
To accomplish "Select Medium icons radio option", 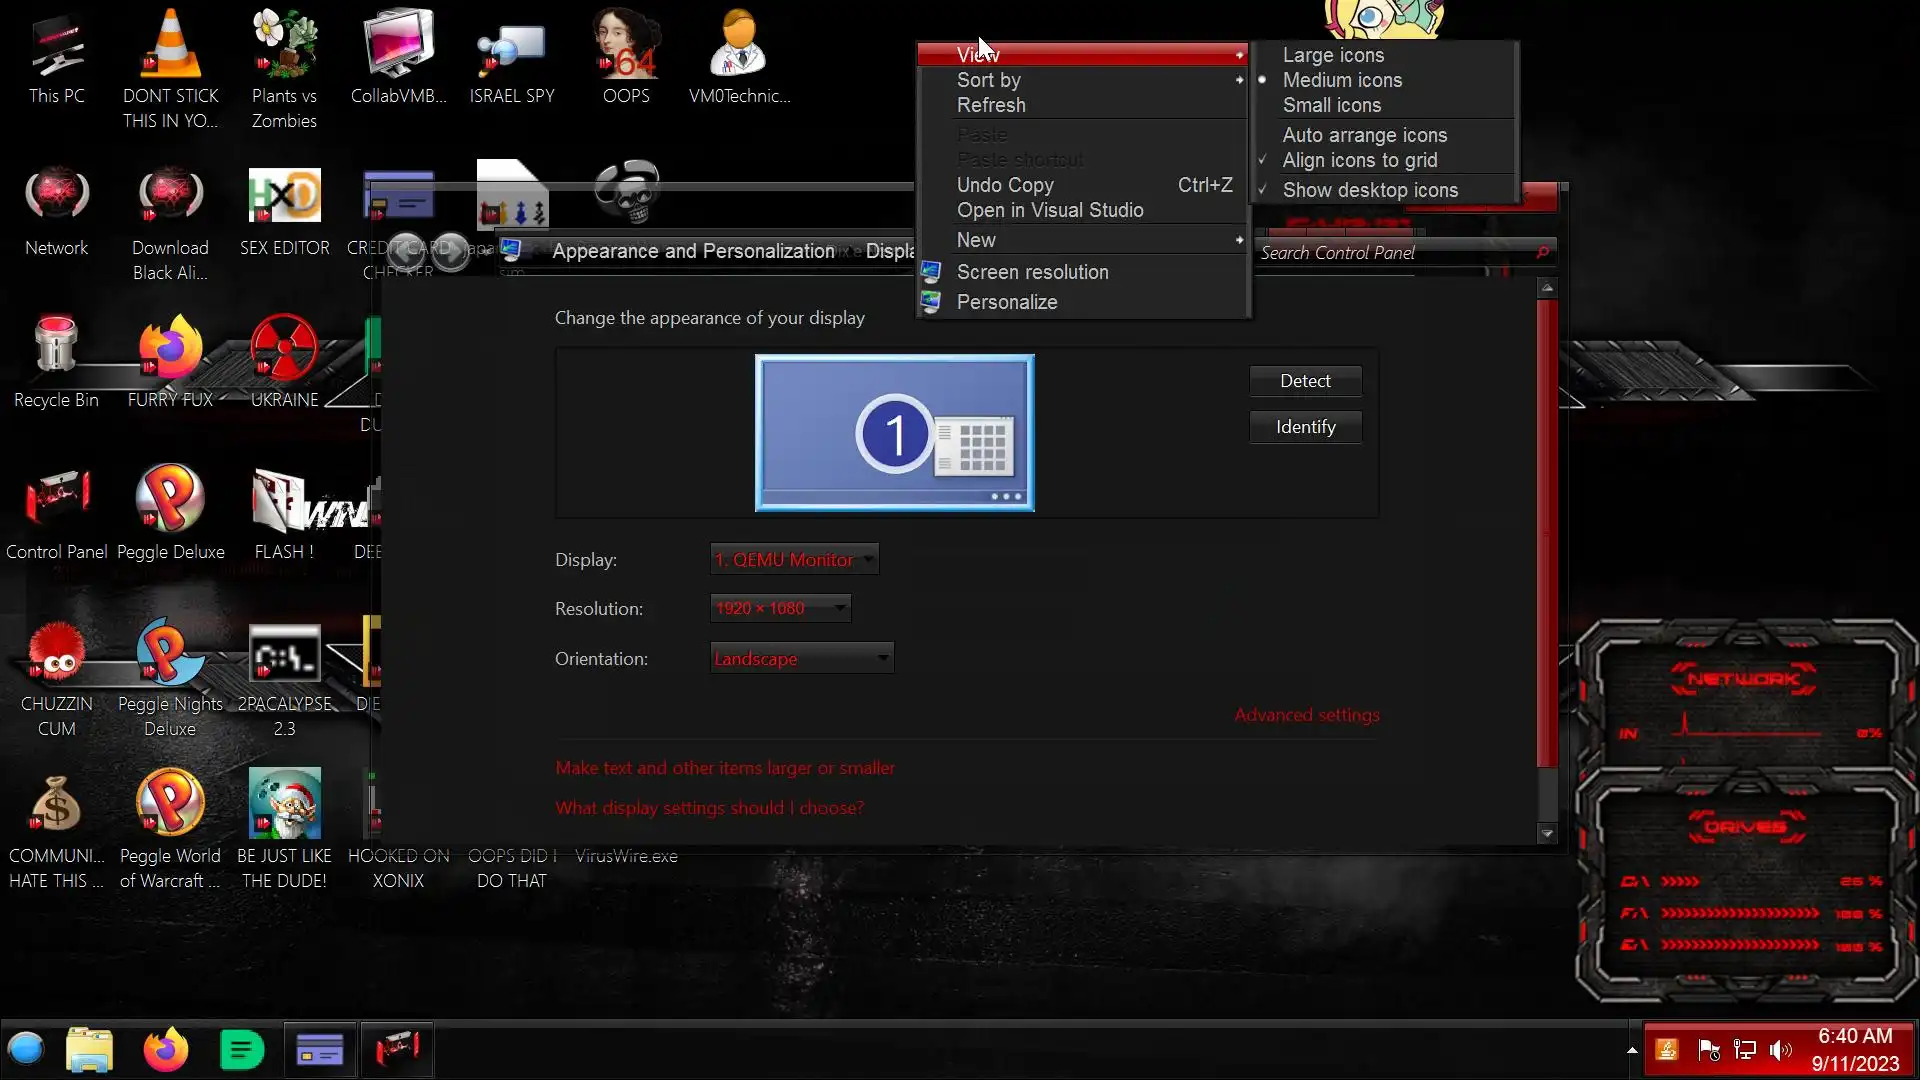I will (1342, 80).
